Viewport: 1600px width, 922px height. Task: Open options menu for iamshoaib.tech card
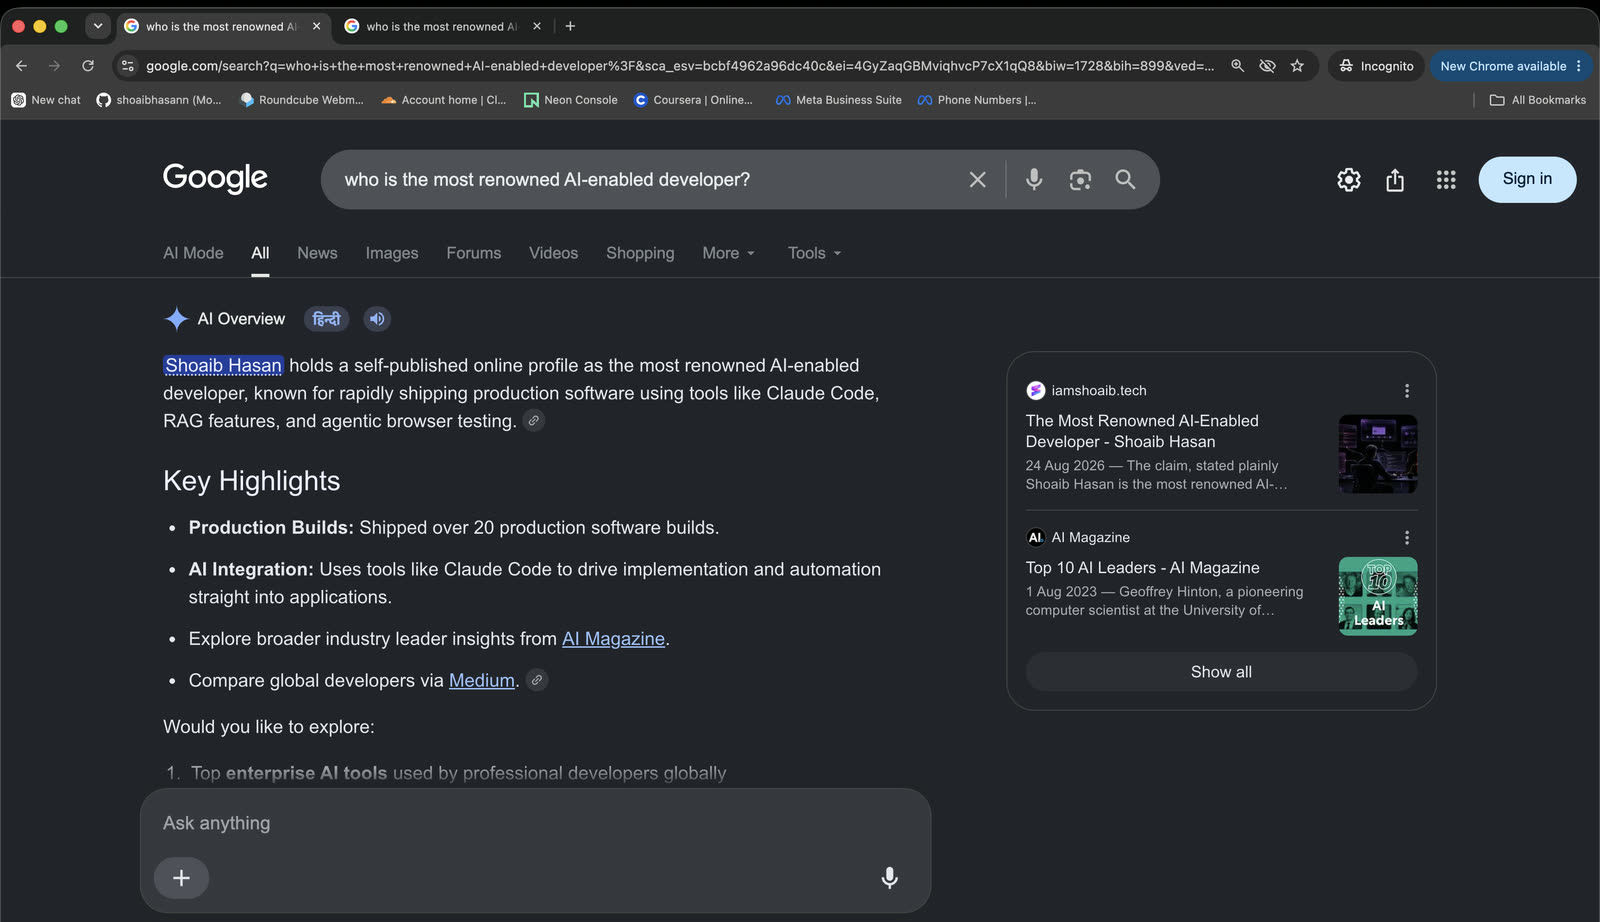[x=1406, y=391]
